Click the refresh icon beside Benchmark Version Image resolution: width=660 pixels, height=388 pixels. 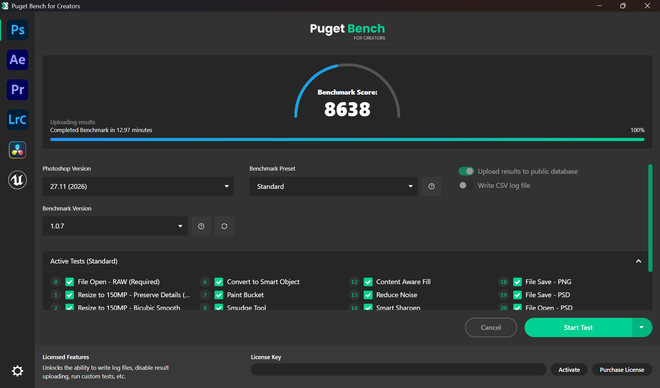(224, 226)
